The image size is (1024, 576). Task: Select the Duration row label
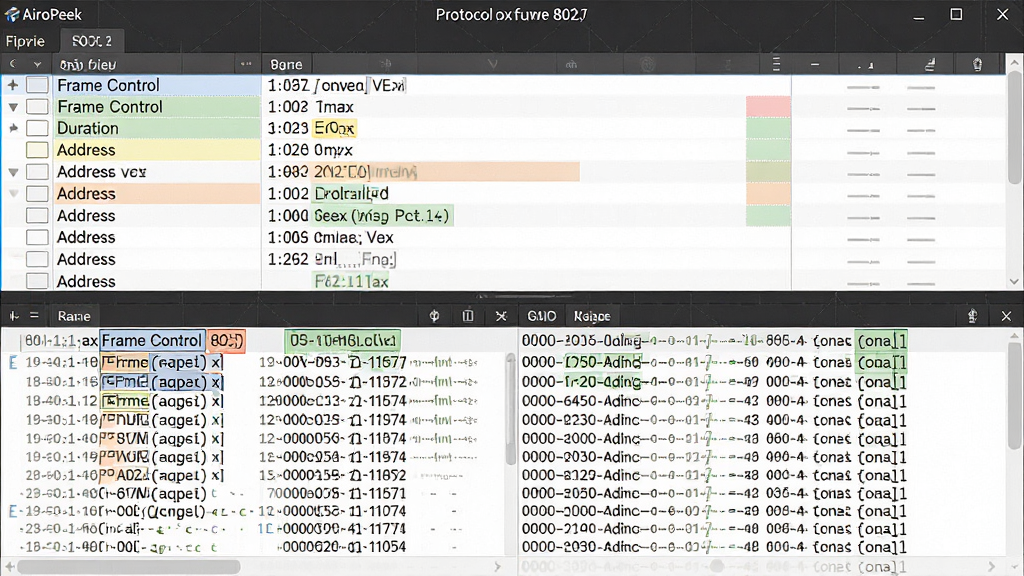tap(88, 128)
